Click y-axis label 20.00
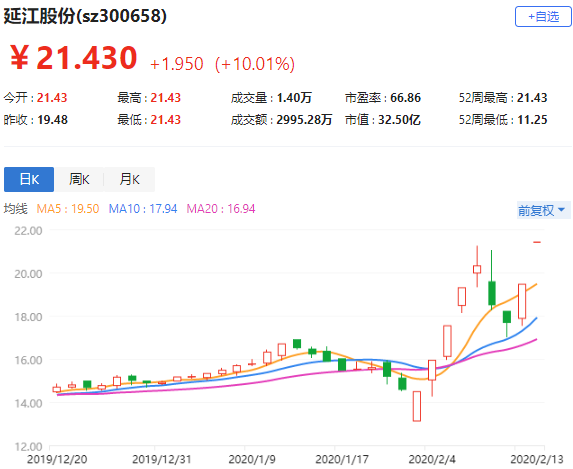Screen dimensions: 573x469 tap(28, 274)
